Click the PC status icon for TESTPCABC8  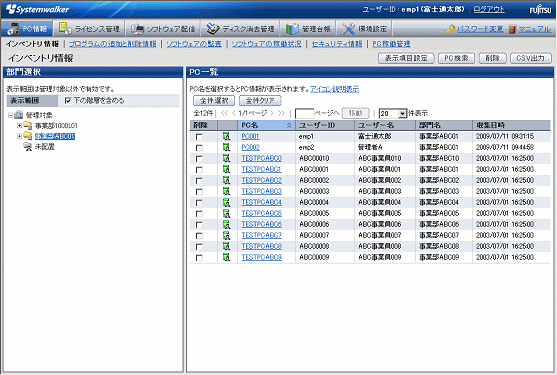click(226, 246)
